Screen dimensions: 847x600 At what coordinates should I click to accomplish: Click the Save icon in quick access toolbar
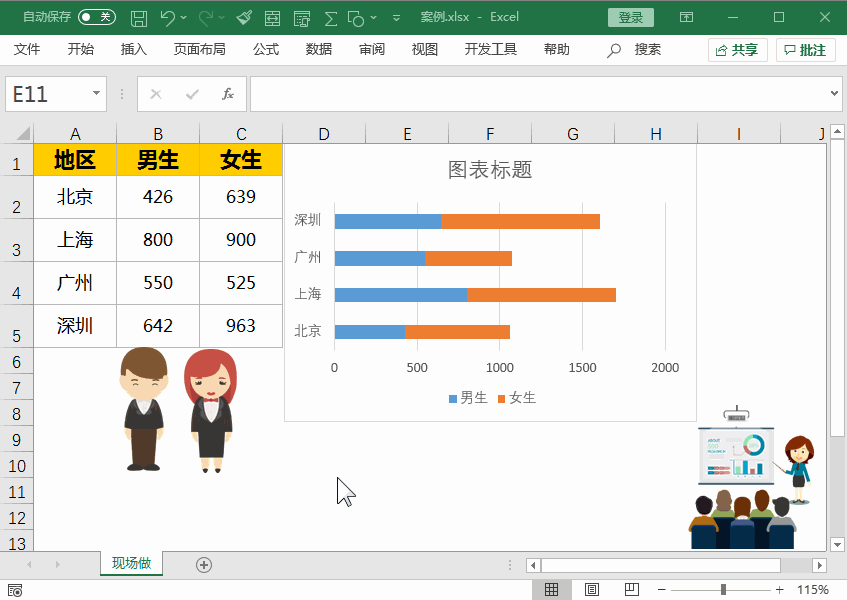[139, 18]
